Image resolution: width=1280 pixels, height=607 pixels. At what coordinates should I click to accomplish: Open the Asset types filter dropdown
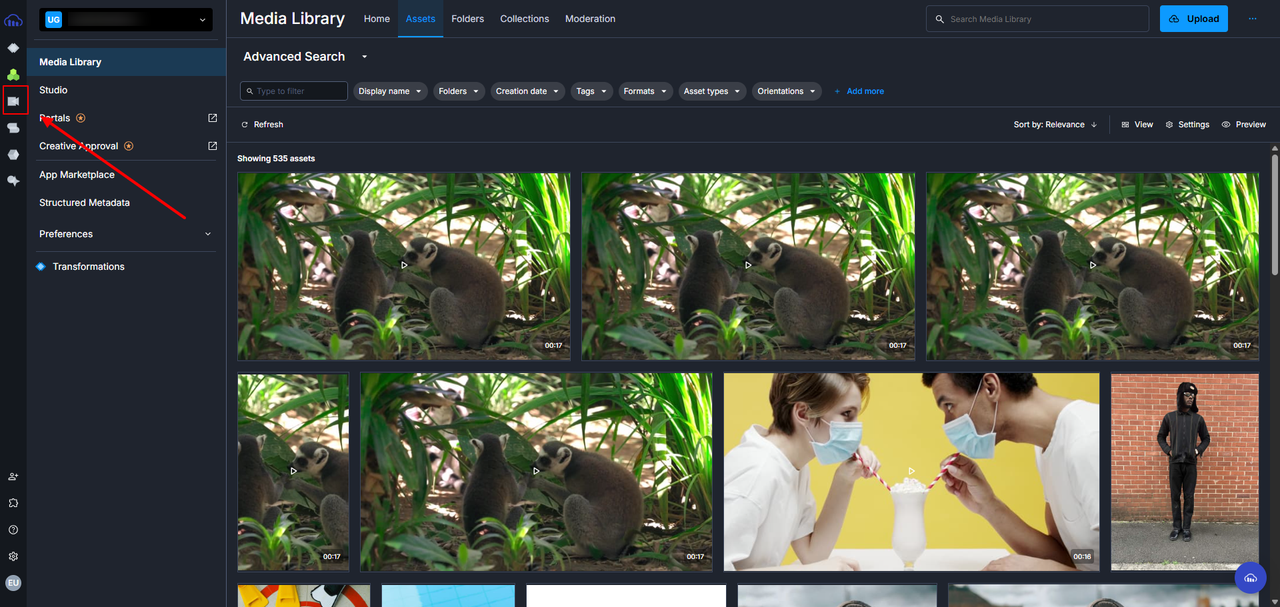coord(711,91)
